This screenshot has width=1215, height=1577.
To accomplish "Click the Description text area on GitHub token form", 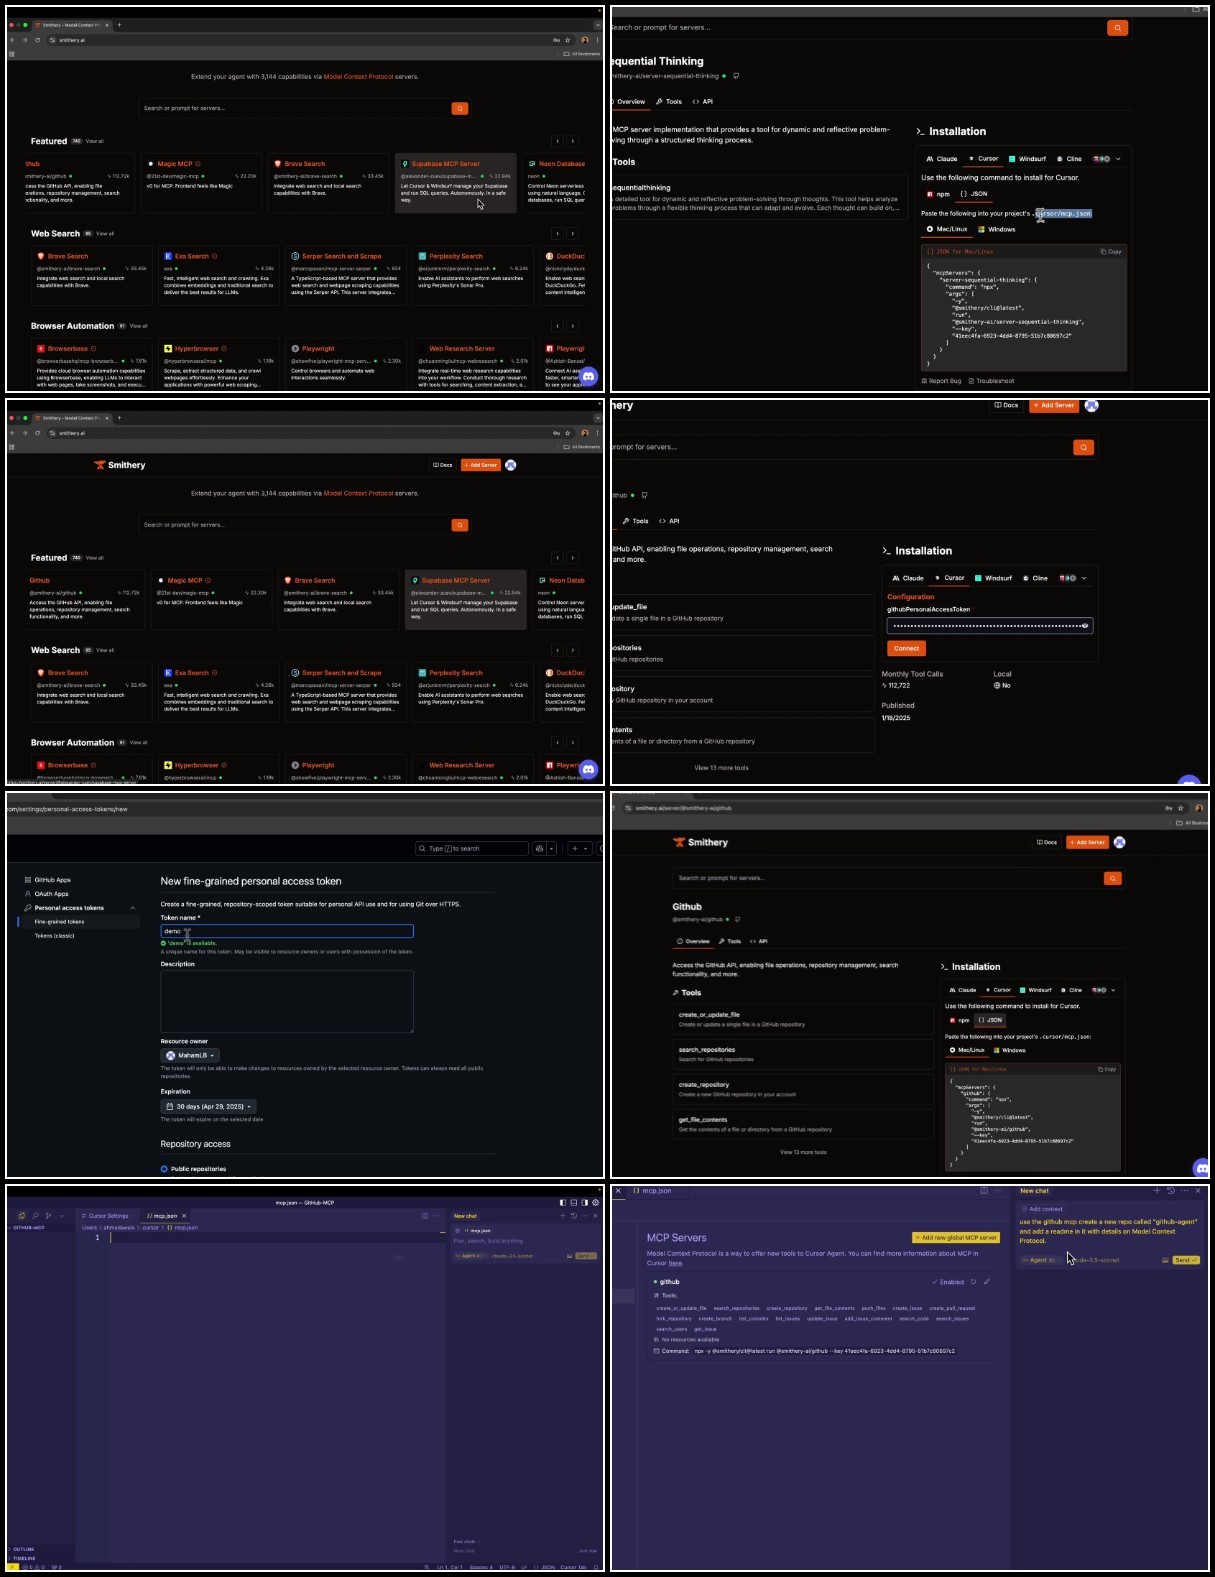I will pyautogui.click(x=287, y=1001).
